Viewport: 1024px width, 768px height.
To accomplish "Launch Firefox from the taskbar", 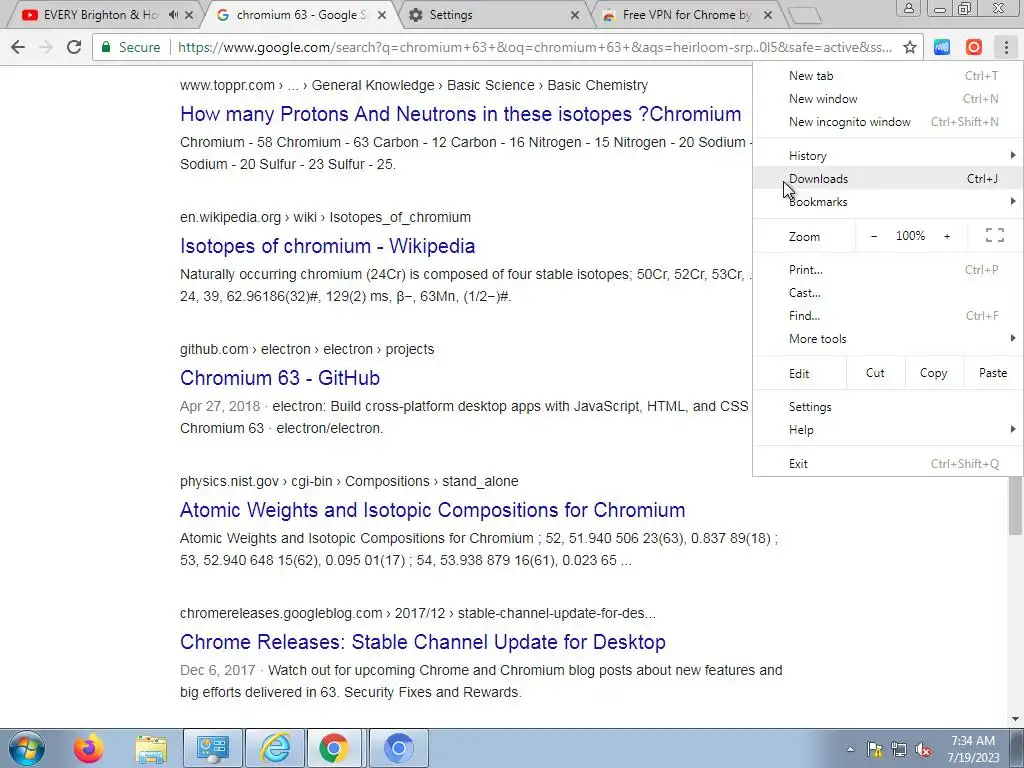I will [89, 748].
